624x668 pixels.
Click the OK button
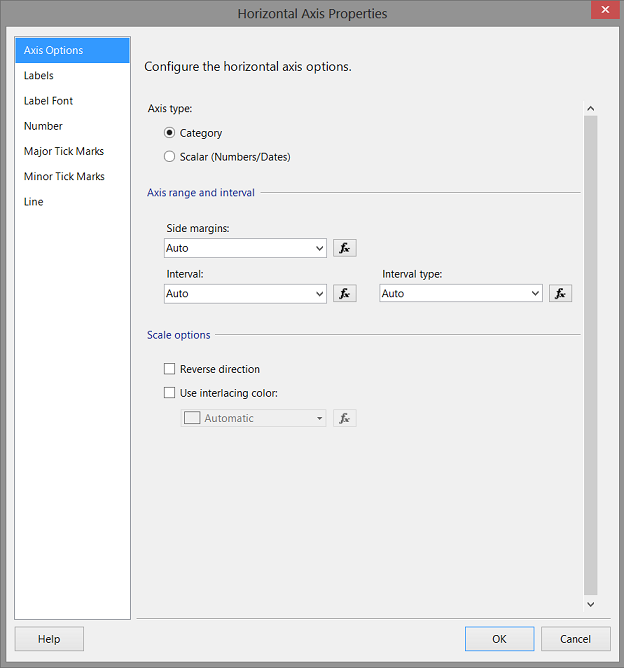(x=499, y=639)
